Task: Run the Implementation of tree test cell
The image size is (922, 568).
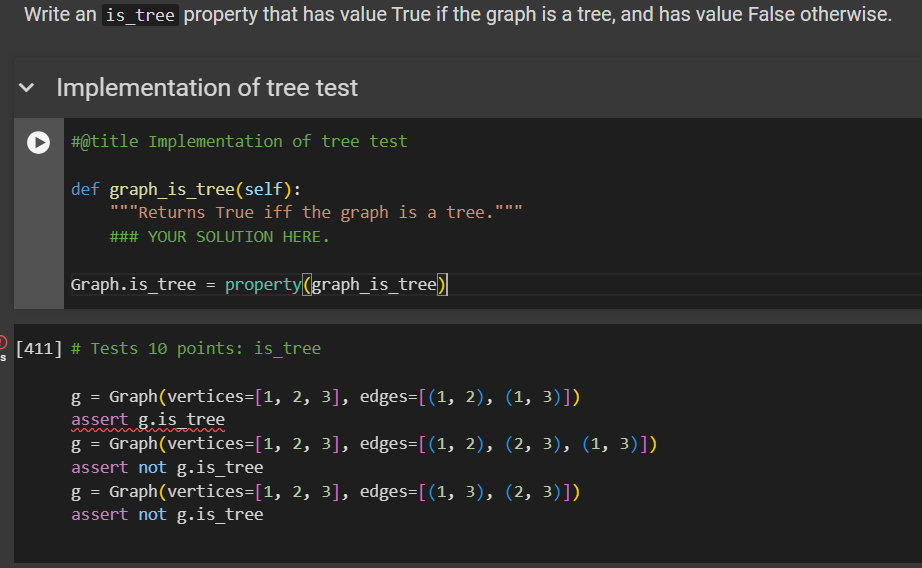Action: pos(38,143)
